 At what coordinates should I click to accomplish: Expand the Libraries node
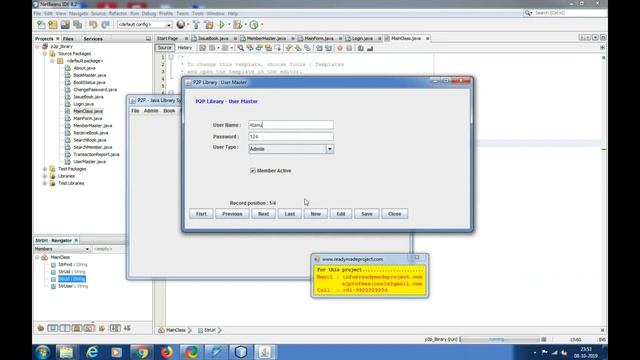[x=45, y=176]
